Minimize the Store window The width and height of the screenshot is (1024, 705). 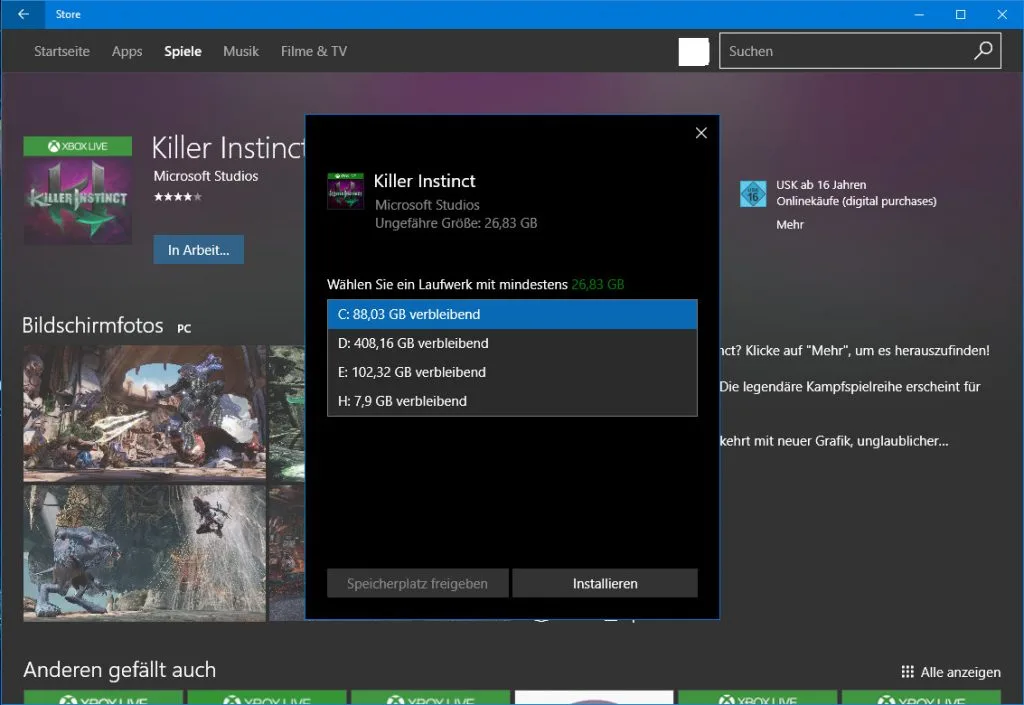[919, 14]
